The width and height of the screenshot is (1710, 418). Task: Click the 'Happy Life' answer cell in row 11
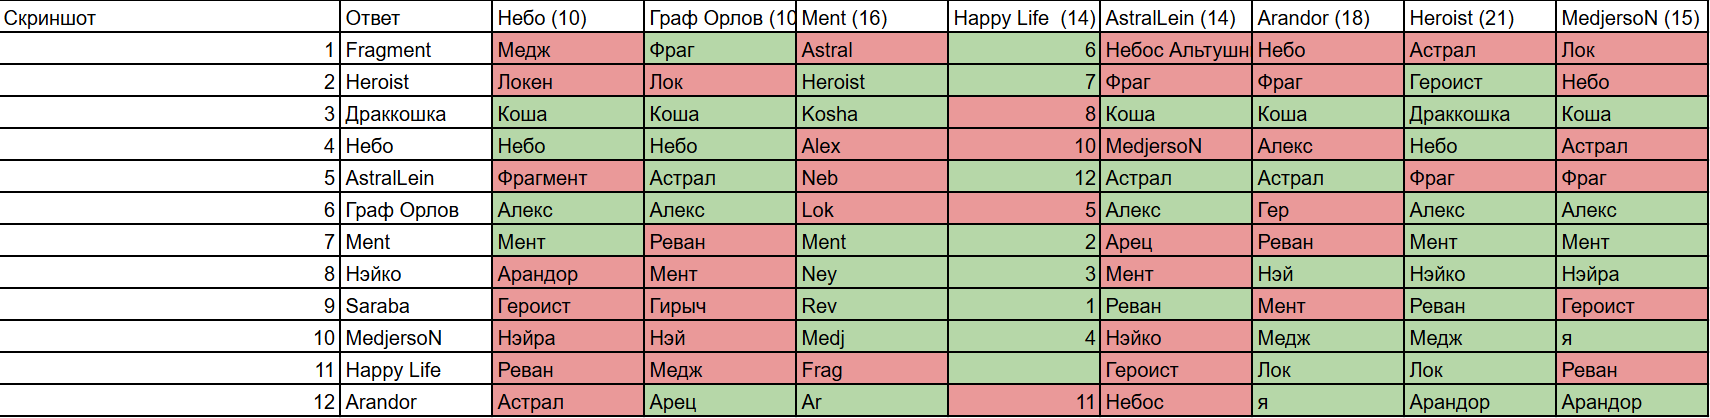pos(416,369)
